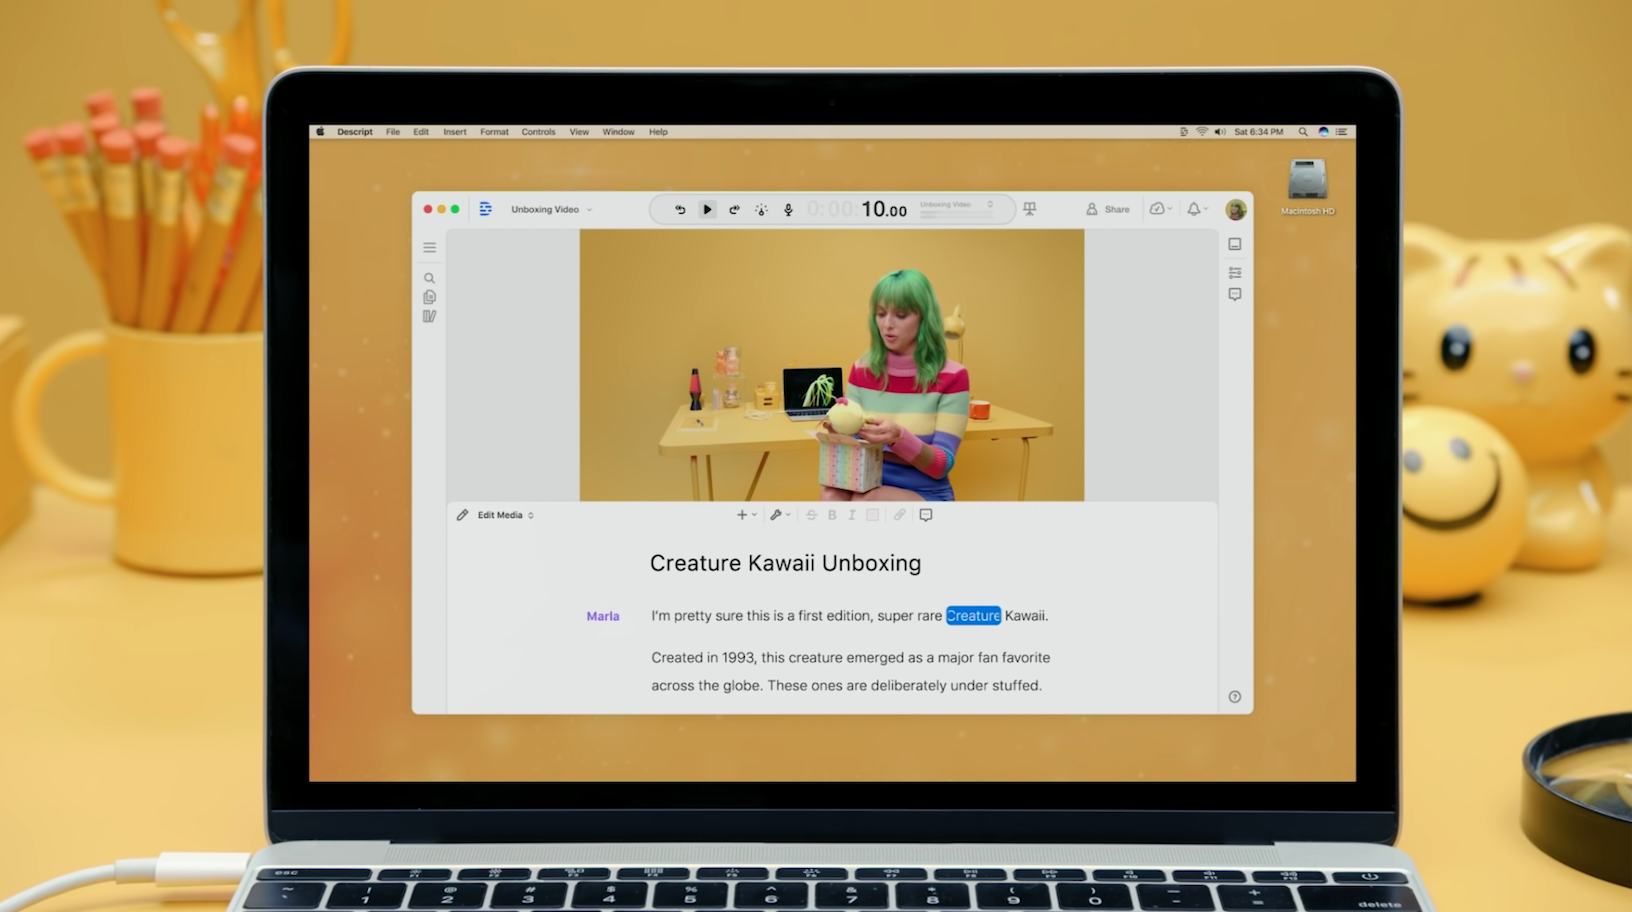
Task: Open the plus insert dropdown
Action: point(747,515)
